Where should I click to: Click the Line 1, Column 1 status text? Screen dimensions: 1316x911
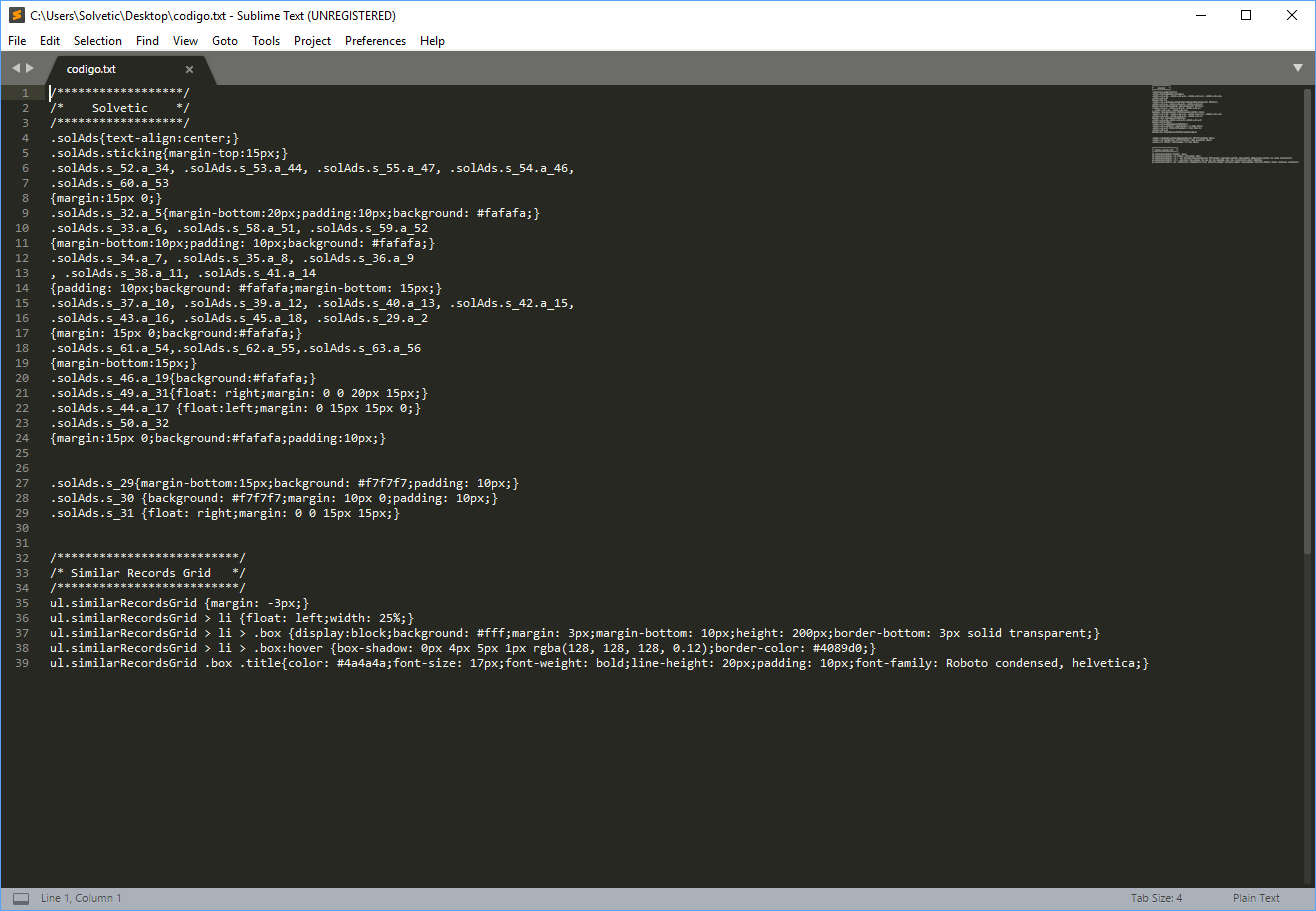coord(81,898)
